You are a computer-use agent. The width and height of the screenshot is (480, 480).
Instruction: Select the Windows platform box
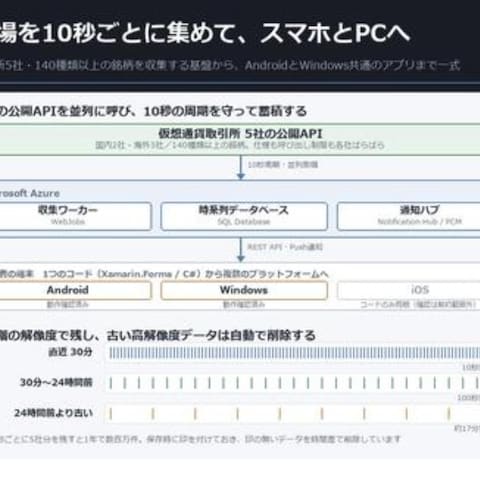coord(244,290)
